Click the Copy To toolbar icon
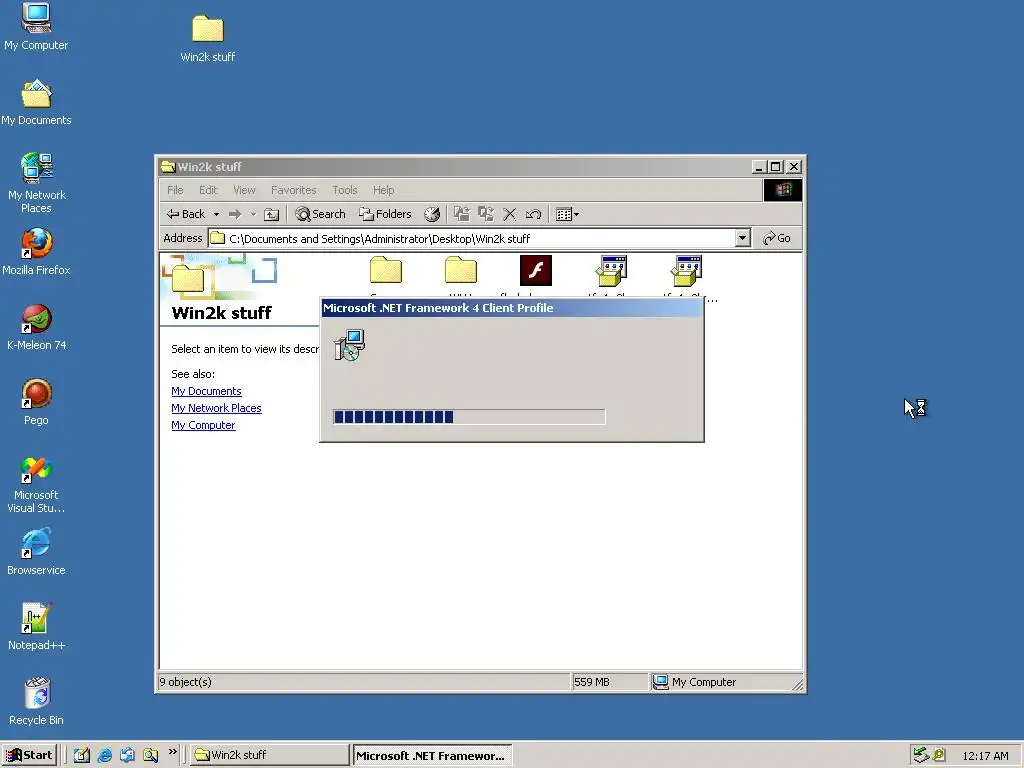Image resolution: width=1024 pixels, height=768 pixels. click(x=486, y=214)
